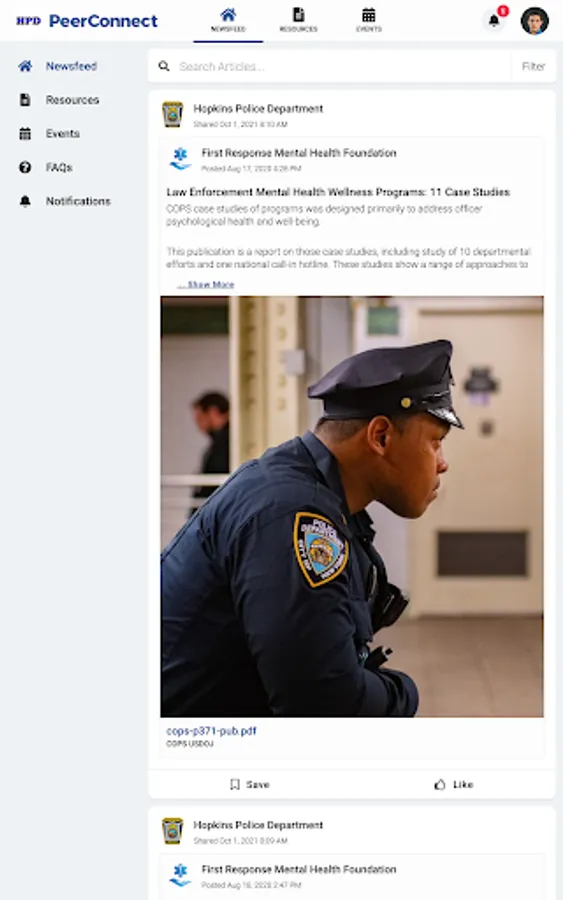563x900 pixels.
Task: Open the cops-p371-pub.pdf link
Action: click(x=211, y=731)
